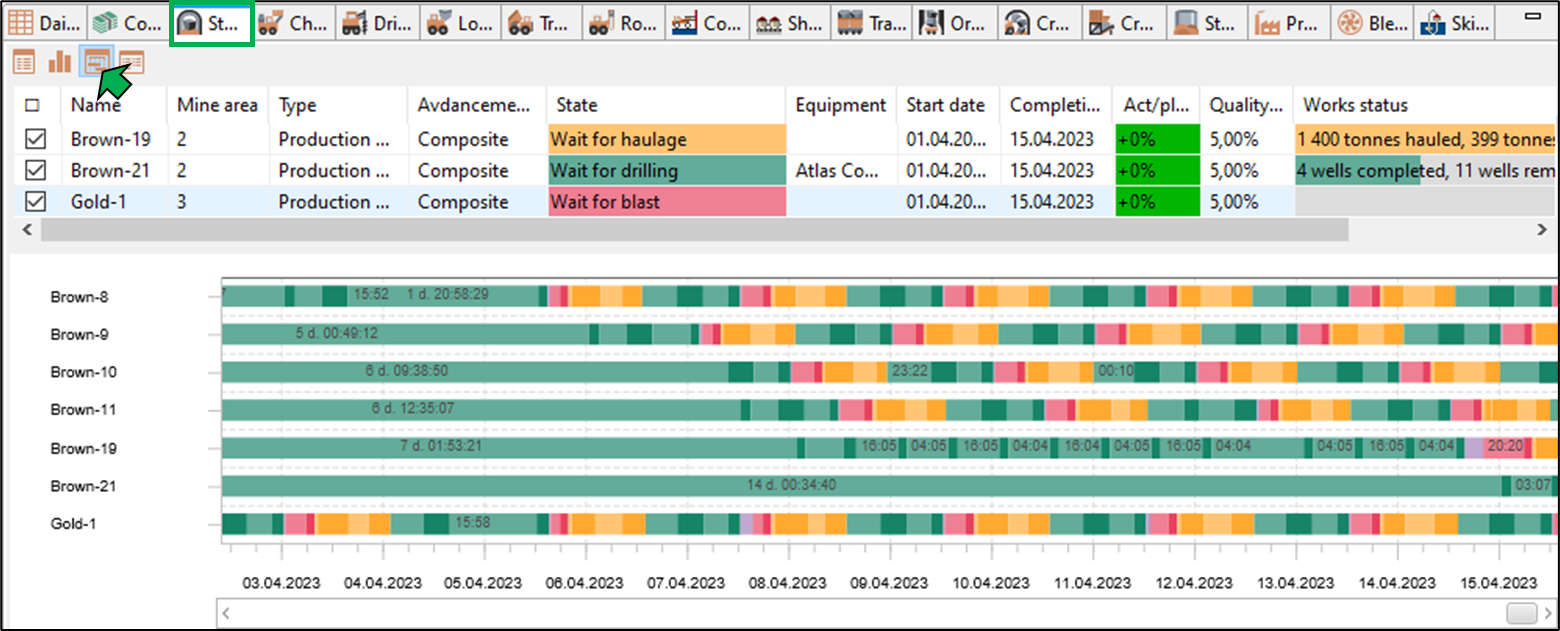Select the '14 d. 00:34:40' bar on Brown-21
Screen dimensions: 1560x631
pos(861,486)
